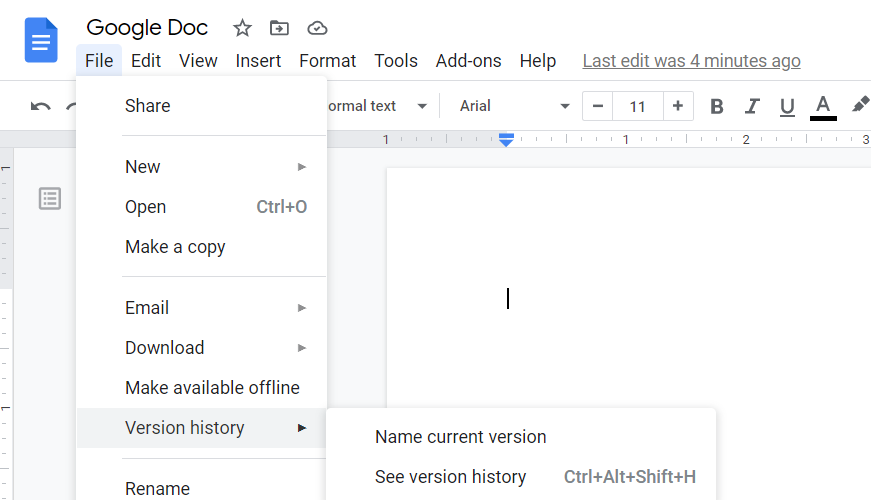Toggle bold formatting
The image size is (871, 500).
tap(717, 106)
